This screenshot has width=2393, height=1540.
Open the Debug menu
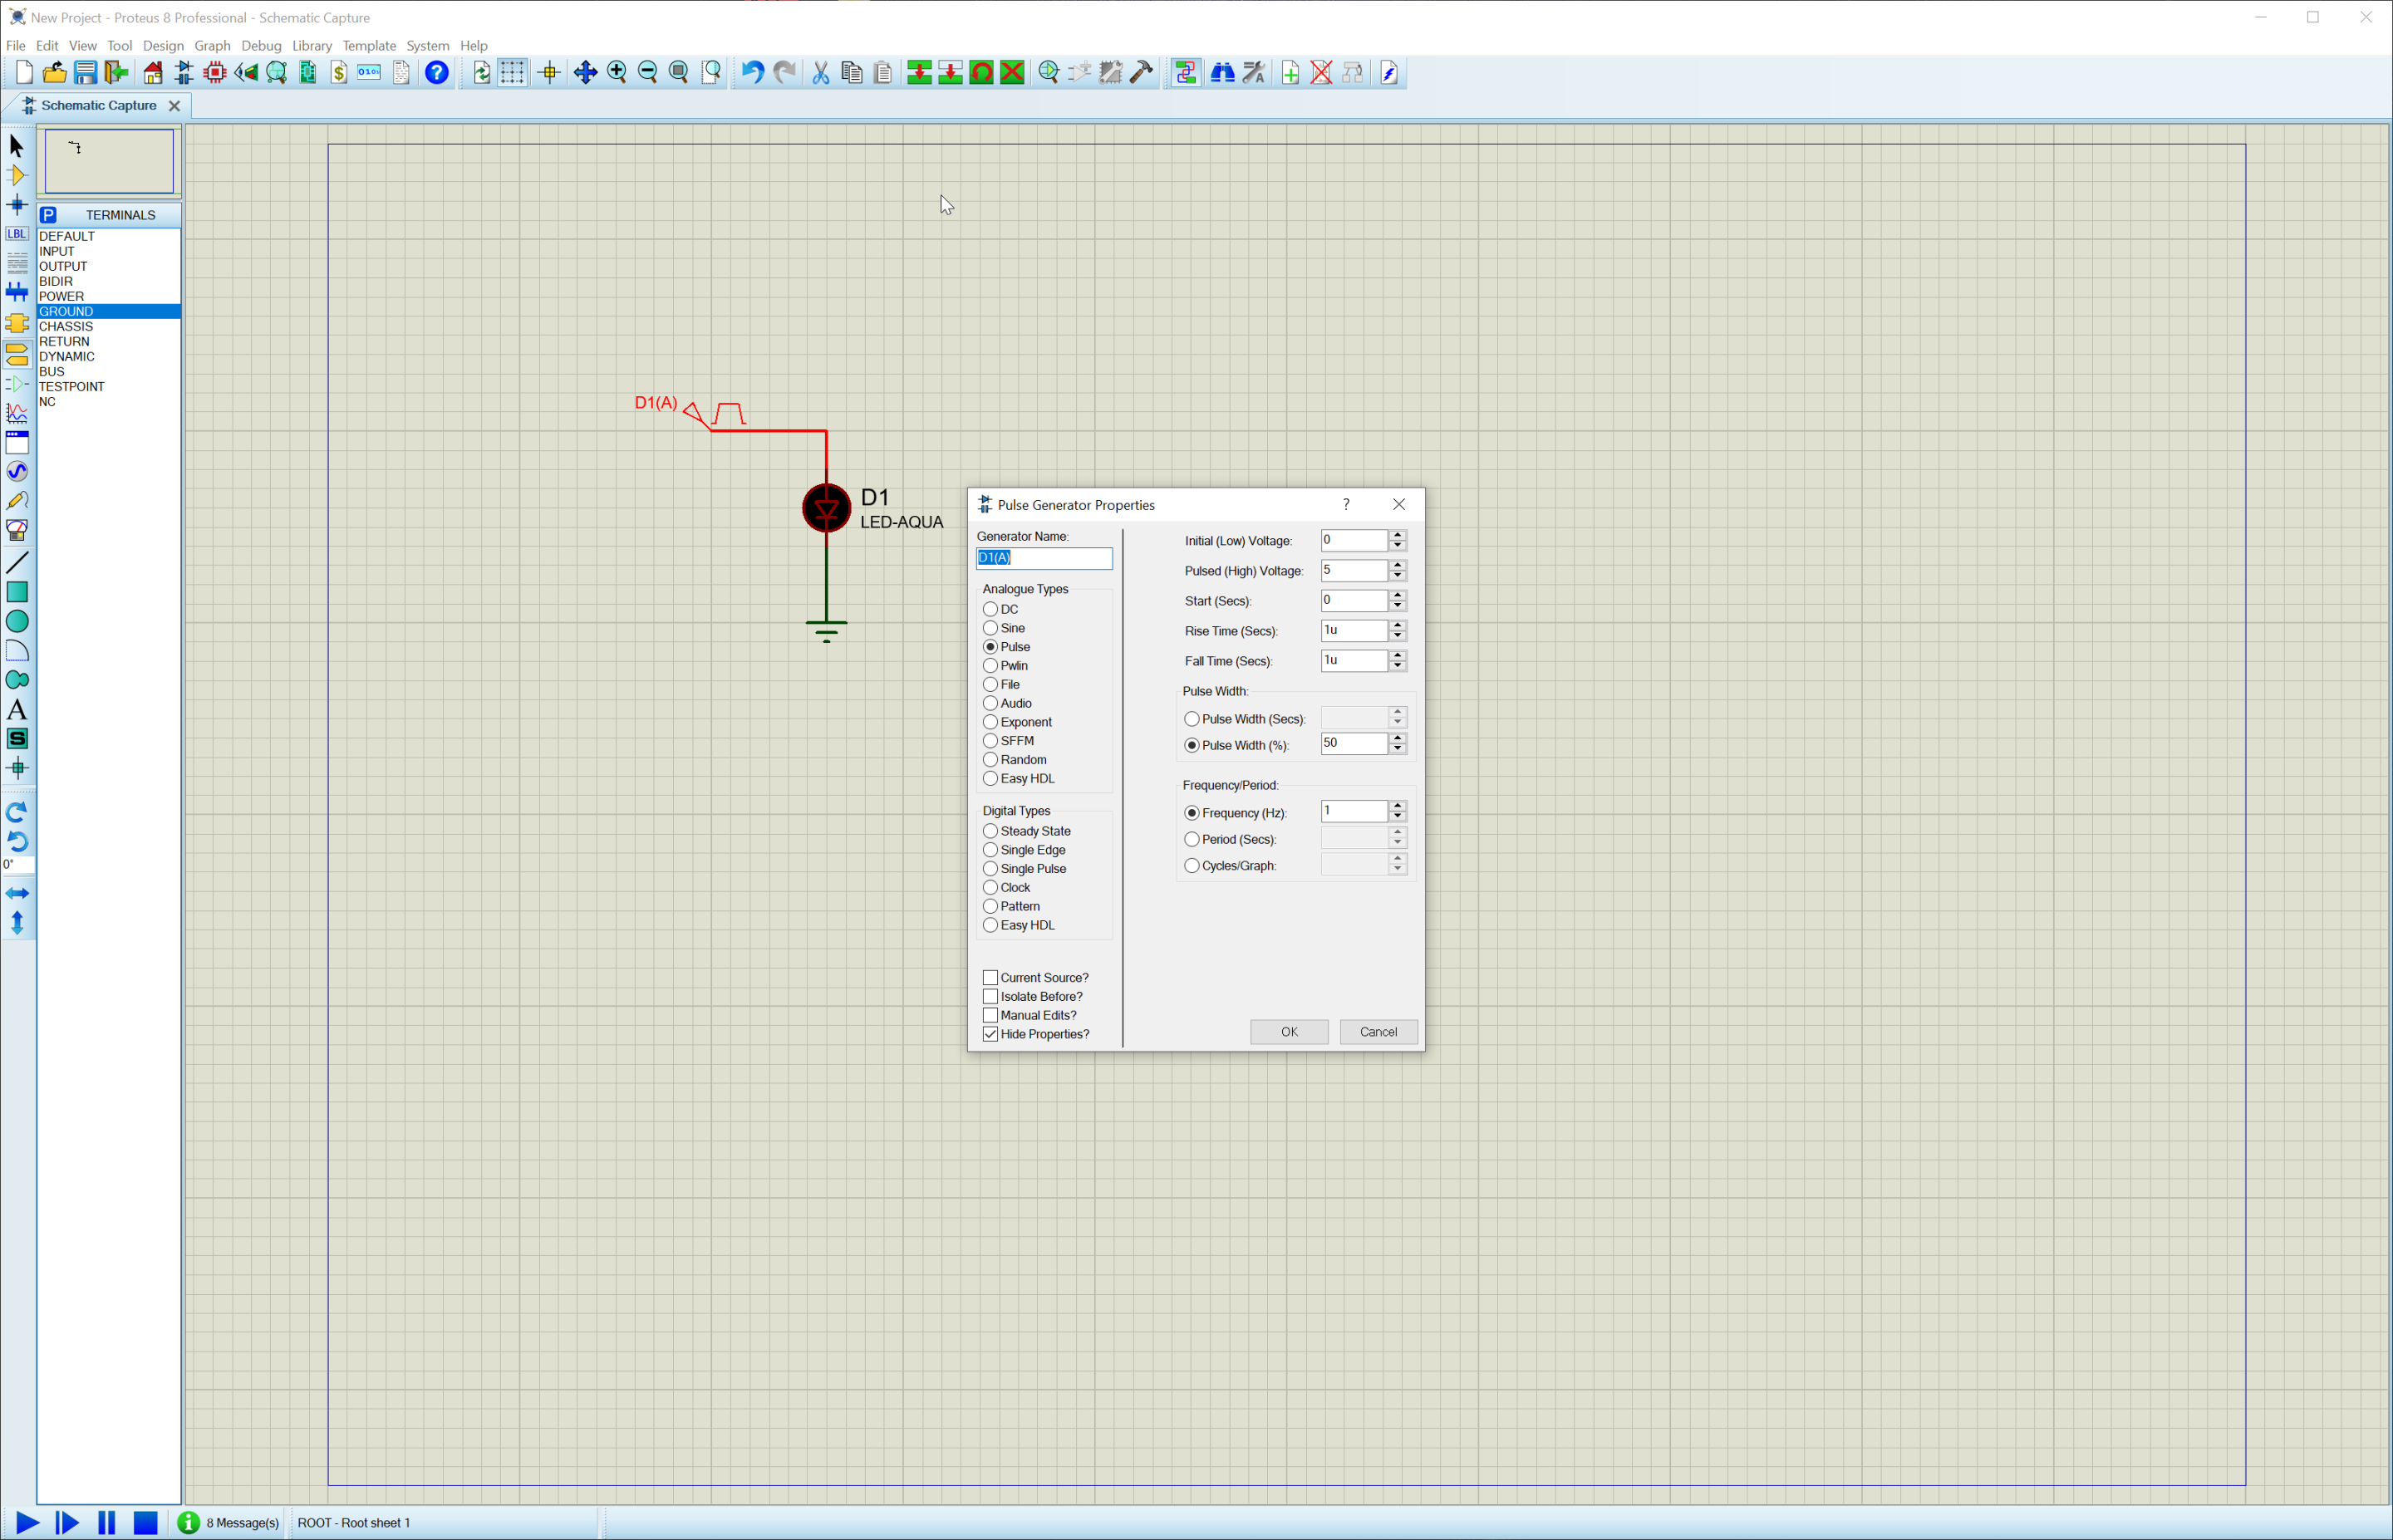tap(261, 45)
